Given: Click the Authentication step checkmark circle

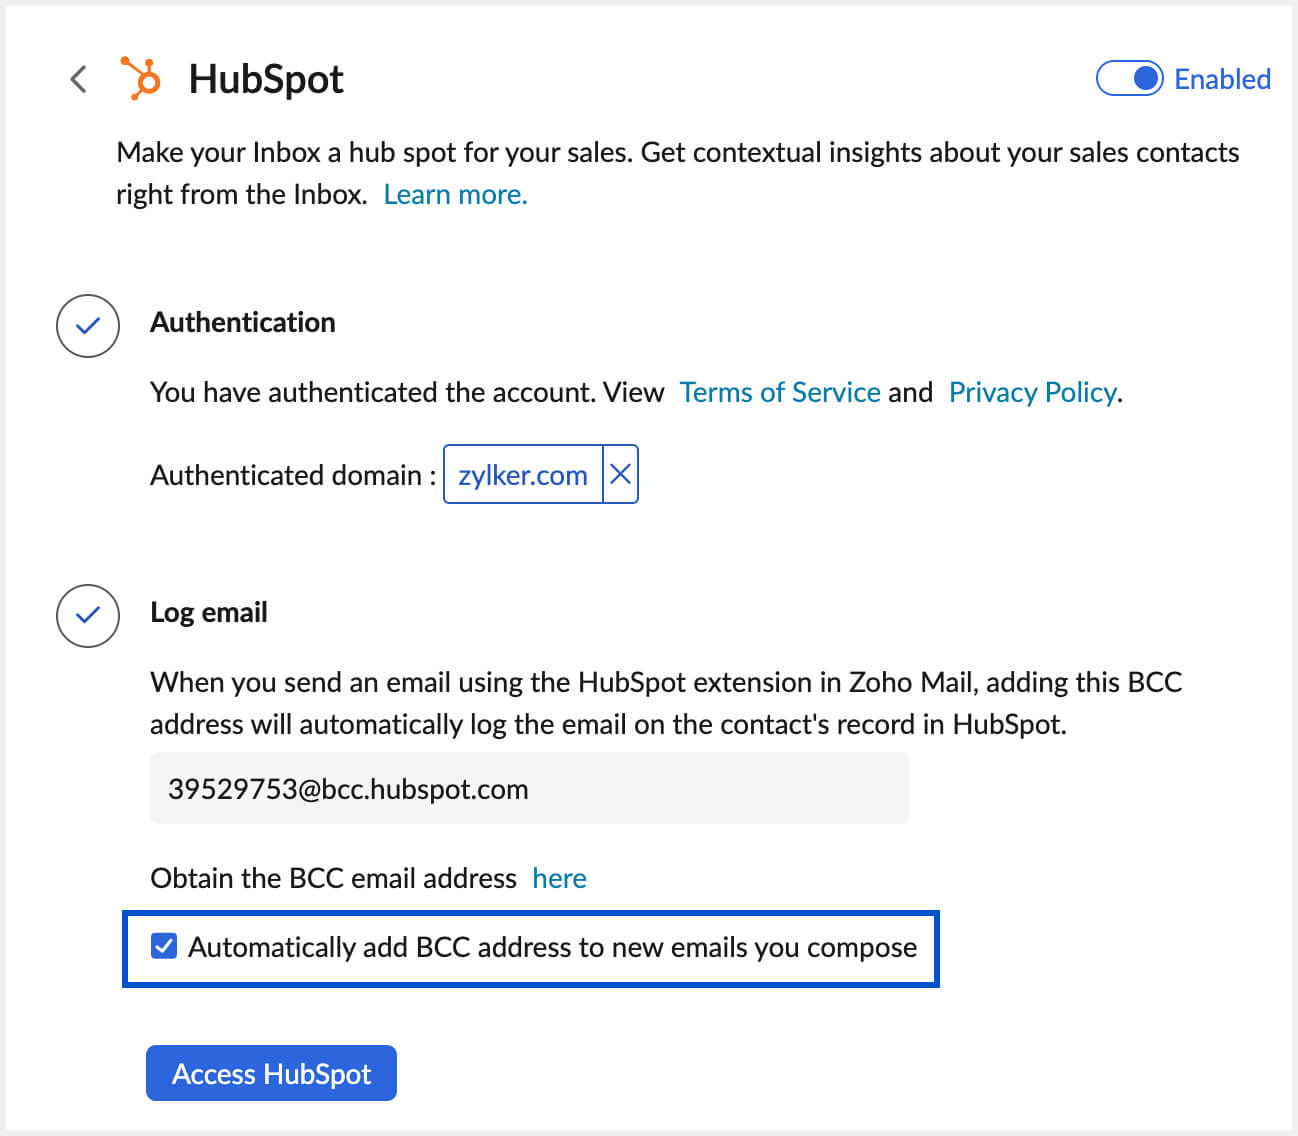Looking at the screenshot, I should click(x=88, y=326).
